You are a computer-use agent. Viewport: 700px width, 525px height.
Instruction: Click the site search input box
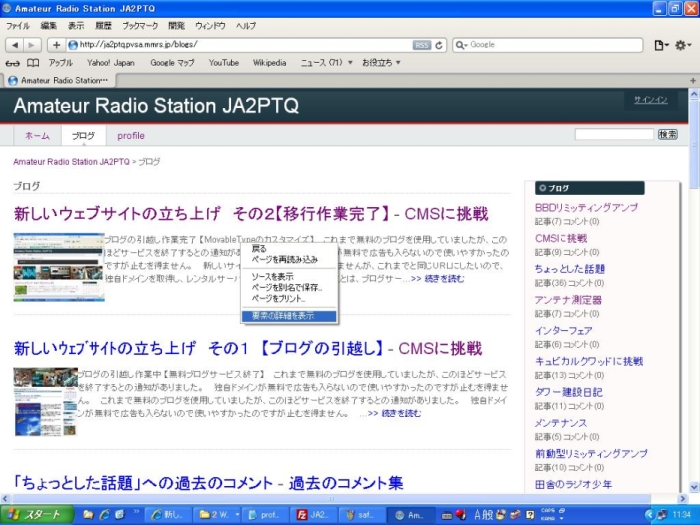coord(614,134)
